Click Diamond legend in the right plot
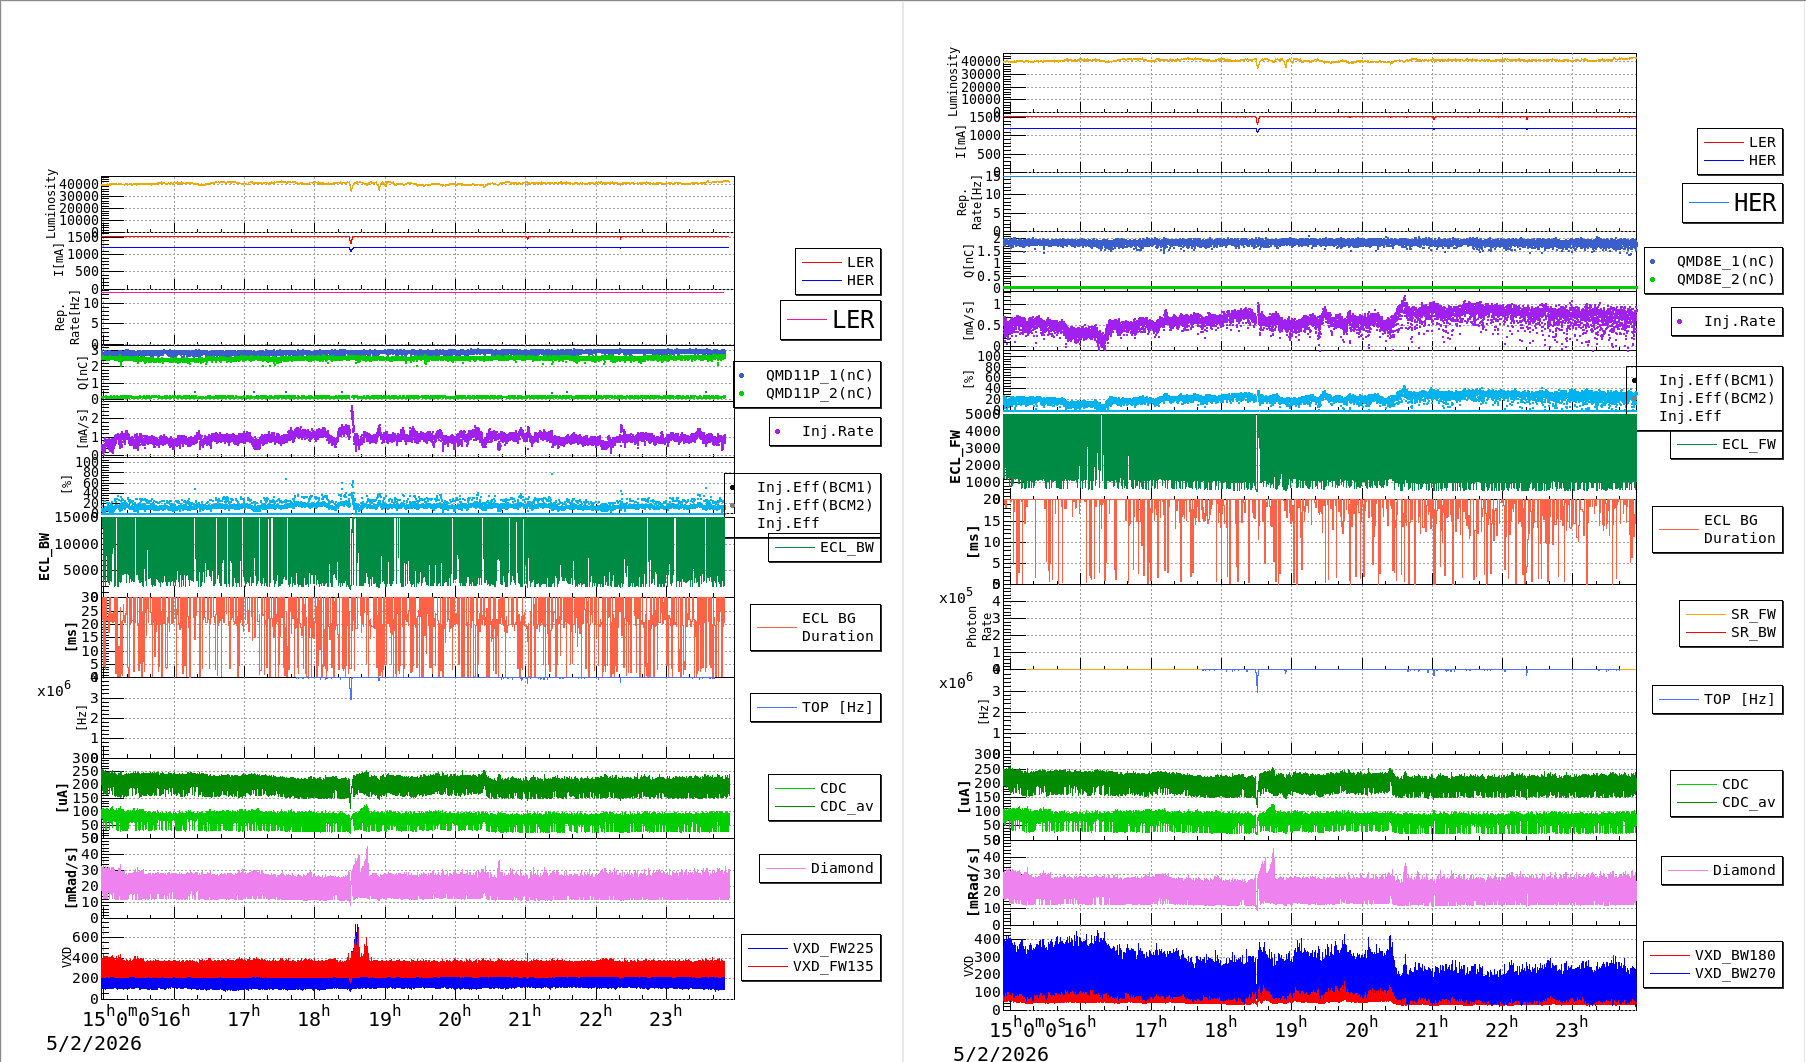Viewport: 1806px width, 1062px height. [x=1722, y=870]
